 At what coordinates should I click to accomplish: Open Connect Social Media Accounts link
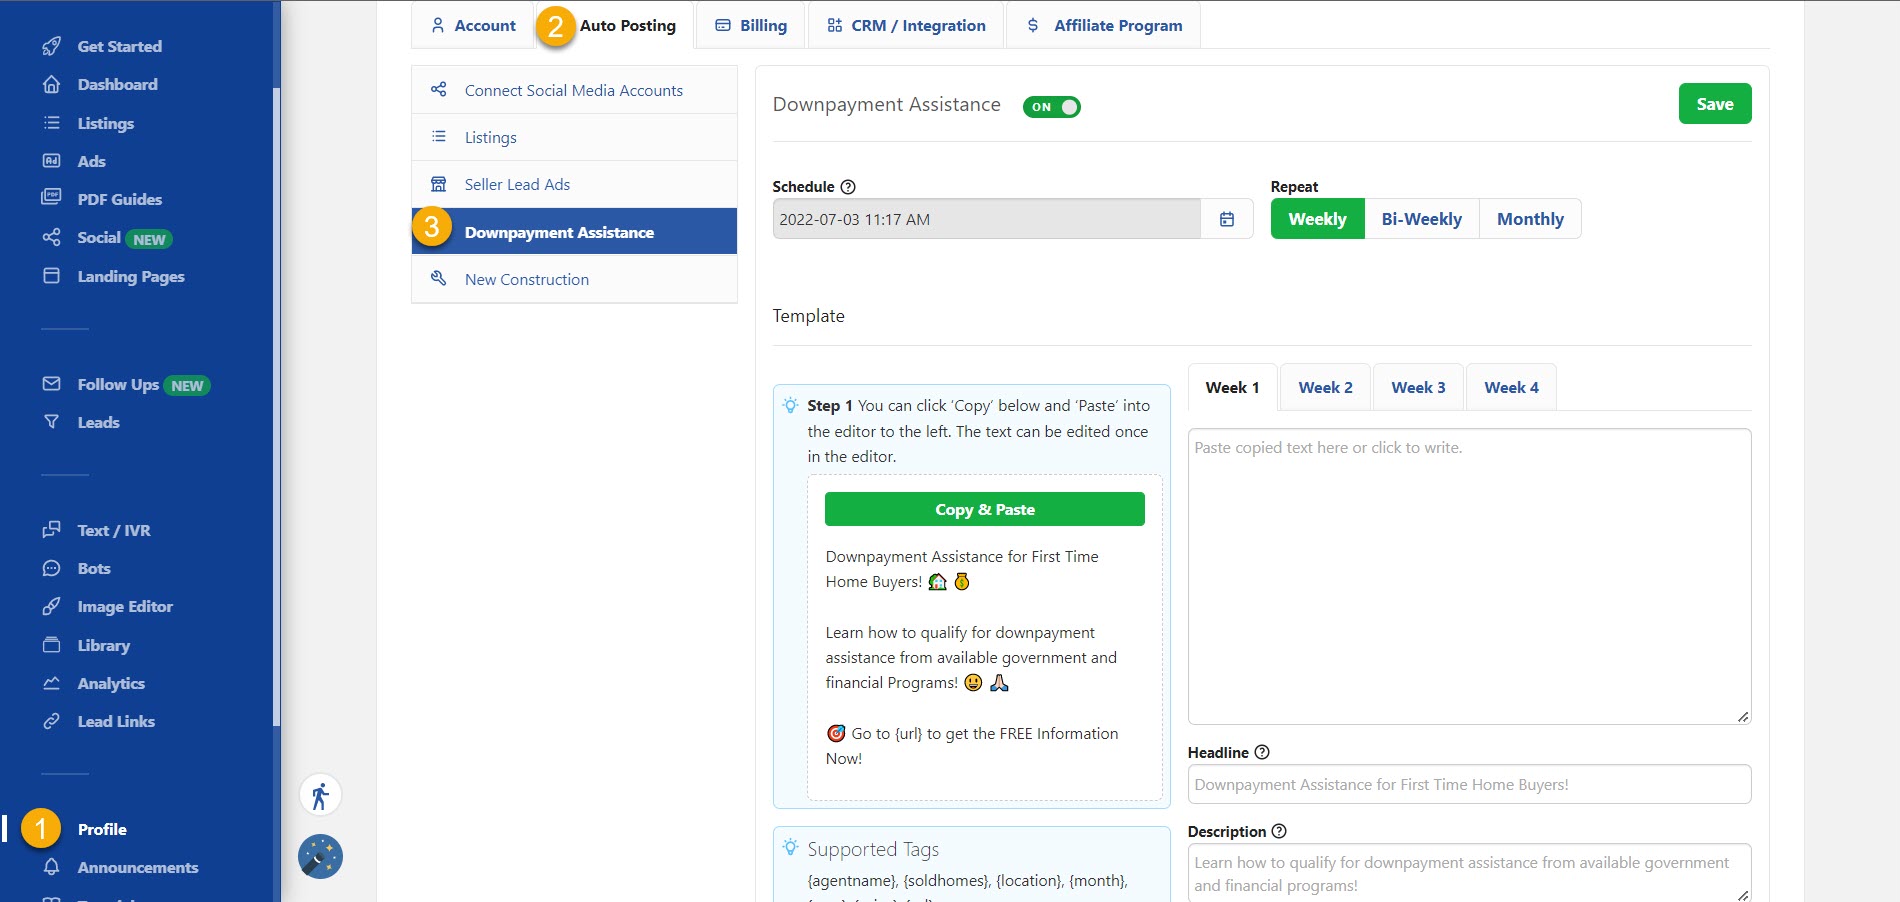click(x=573, y=91)
